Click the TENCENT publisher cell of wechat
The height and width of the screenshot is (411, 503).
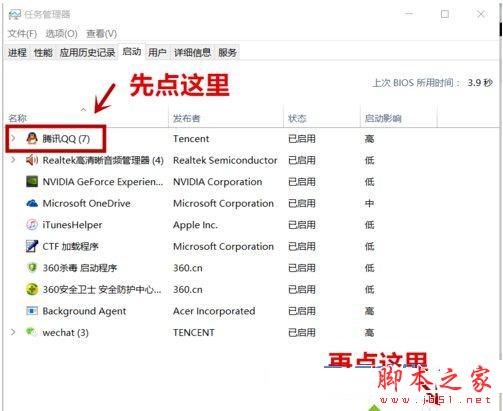tap(194, 333)
